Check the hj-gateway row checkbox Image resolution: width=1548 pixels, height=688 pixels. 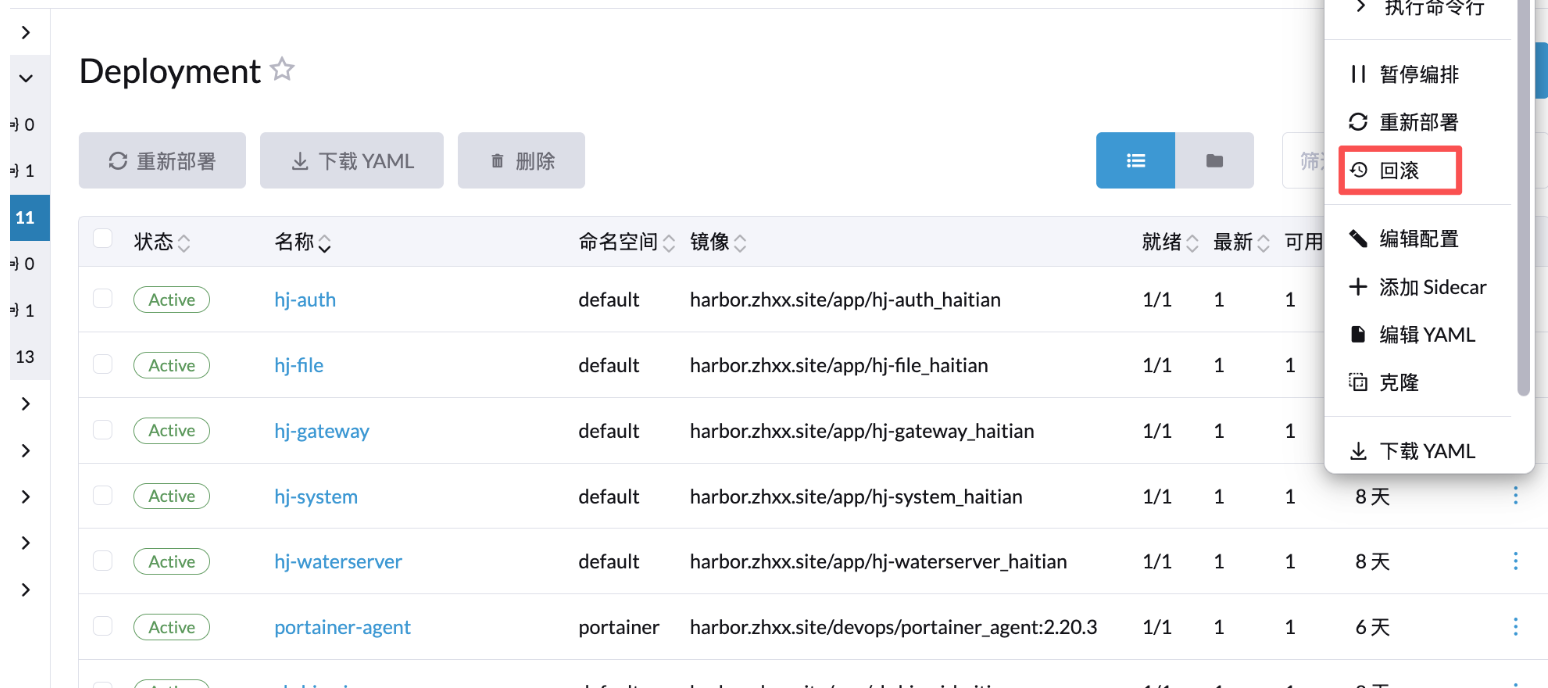(x=103, y=430)
